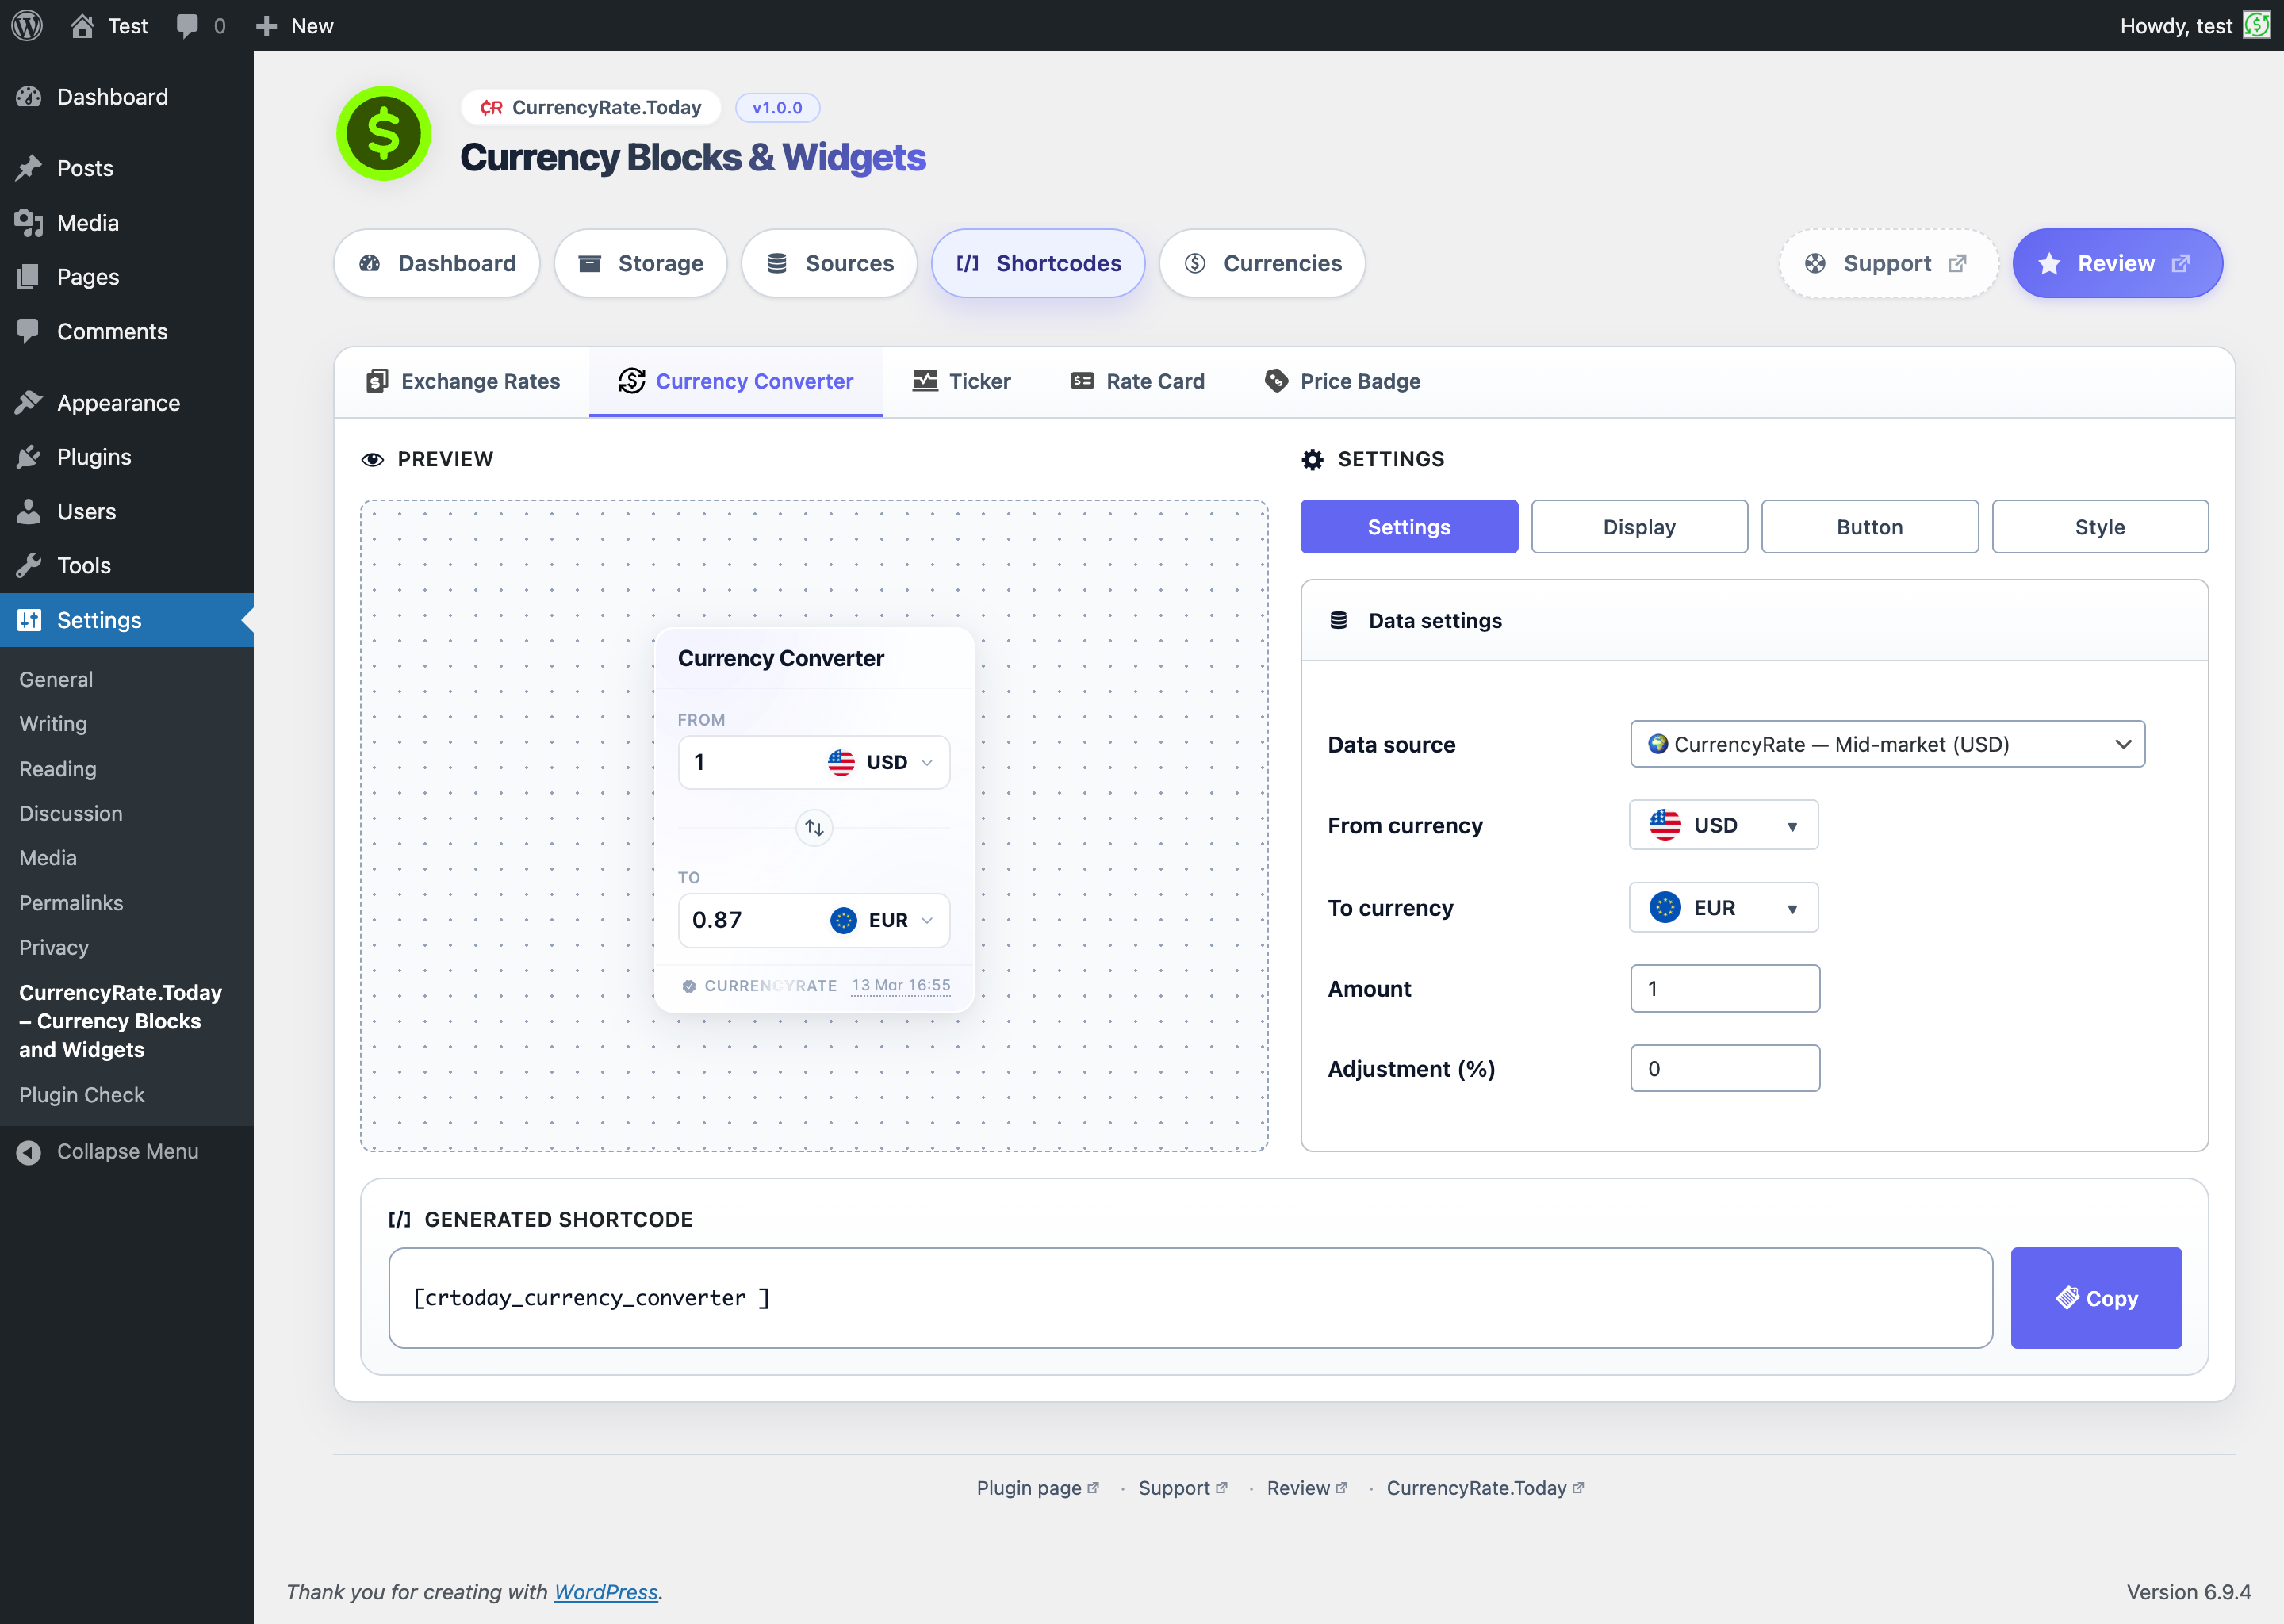
Task: Click the eye icon next to PREVIEW
Action: coord(373,459)
